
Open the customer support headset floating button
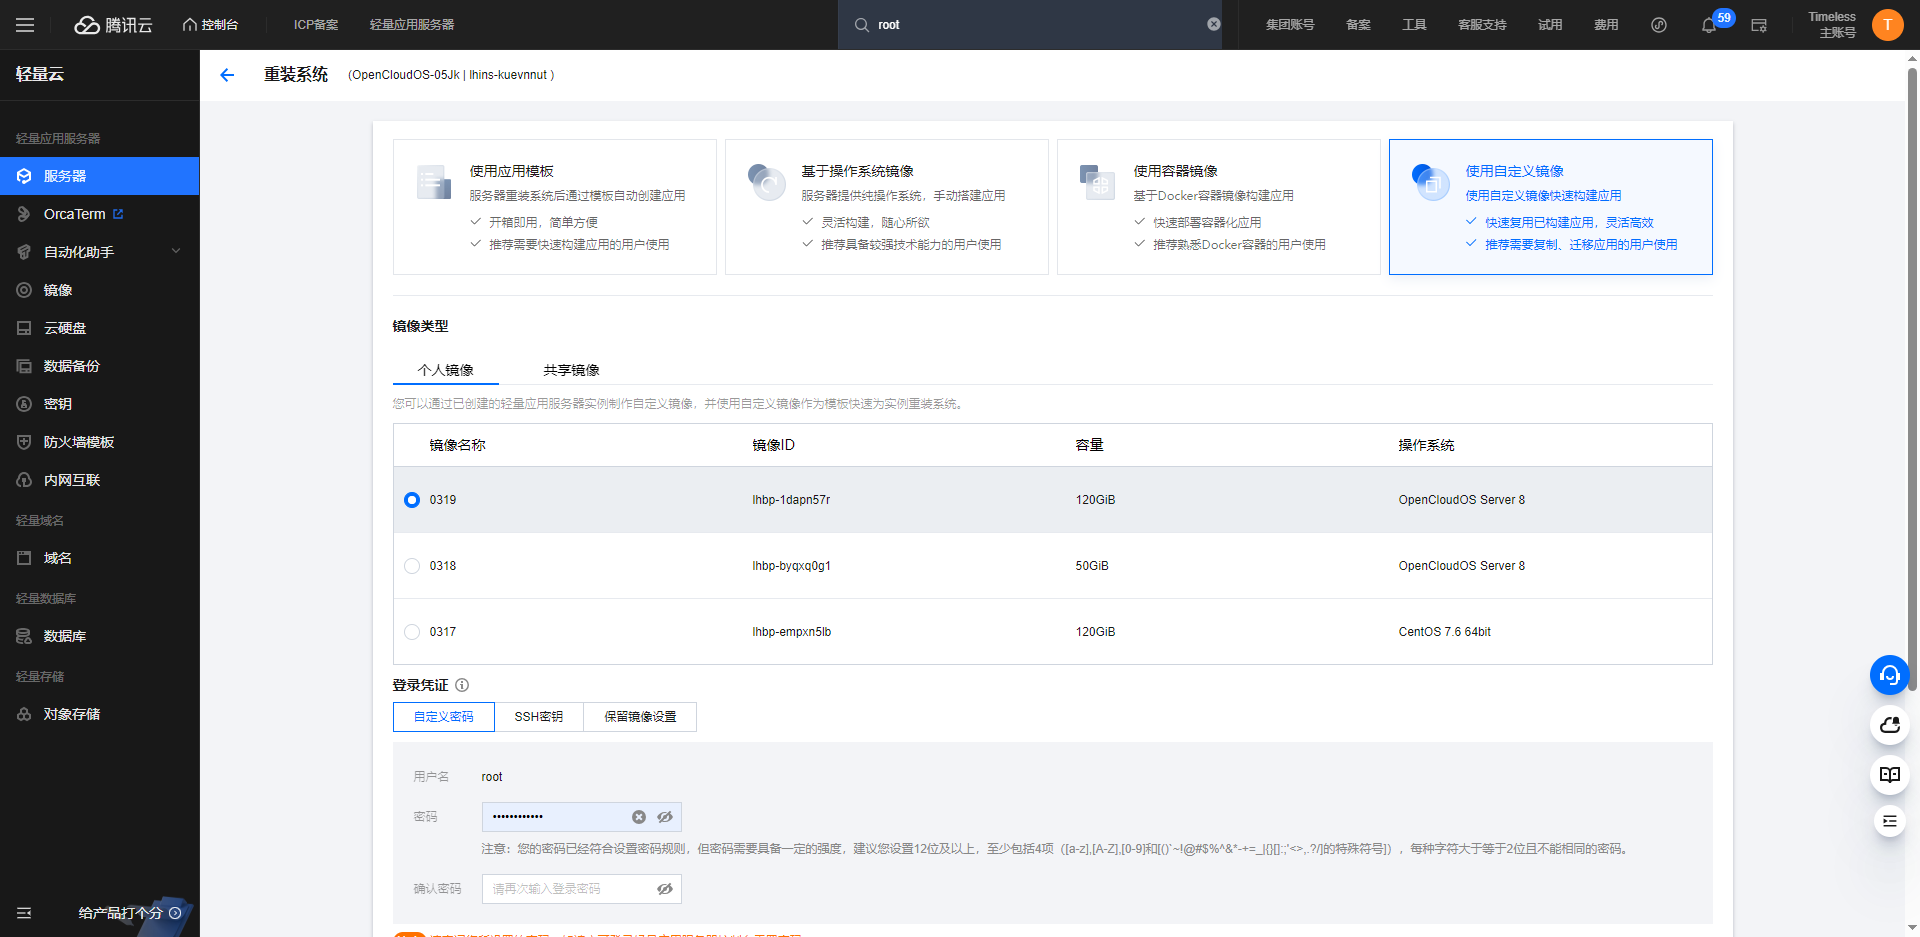[1890, 675]
